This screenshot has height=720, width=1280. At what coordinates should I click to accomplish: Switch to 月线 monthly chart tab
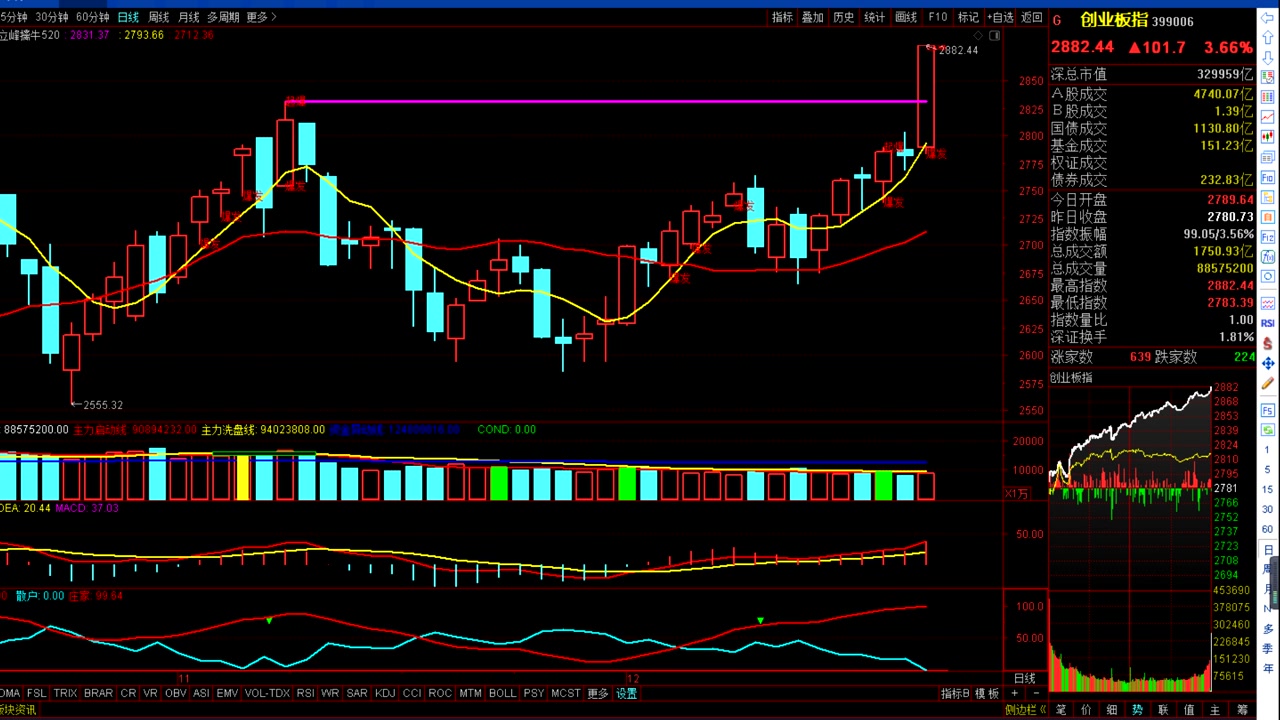pos(189,17)
